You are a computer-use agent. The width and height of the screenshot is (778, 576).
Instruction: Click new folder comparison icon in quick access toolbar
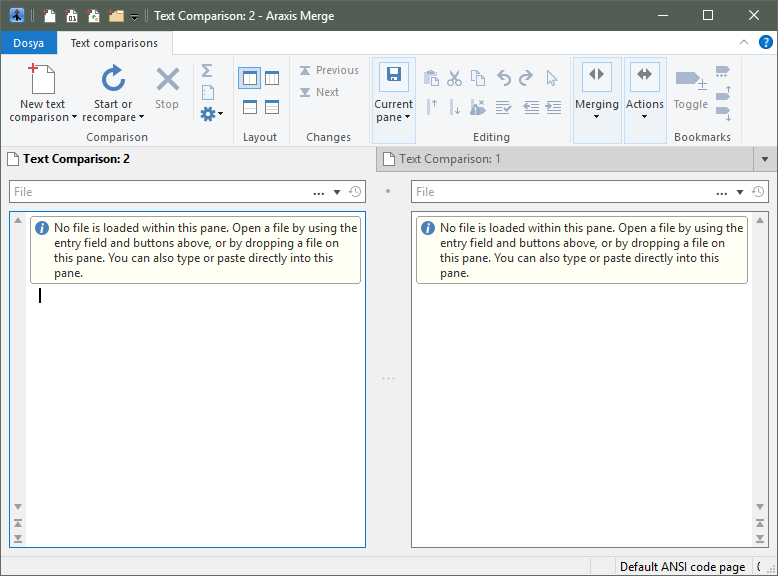[x=116, y=16]
